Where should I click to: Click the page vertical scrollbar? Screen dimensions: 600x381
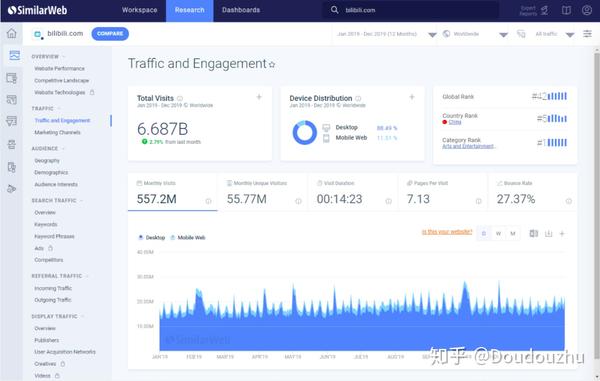(597, 205)
